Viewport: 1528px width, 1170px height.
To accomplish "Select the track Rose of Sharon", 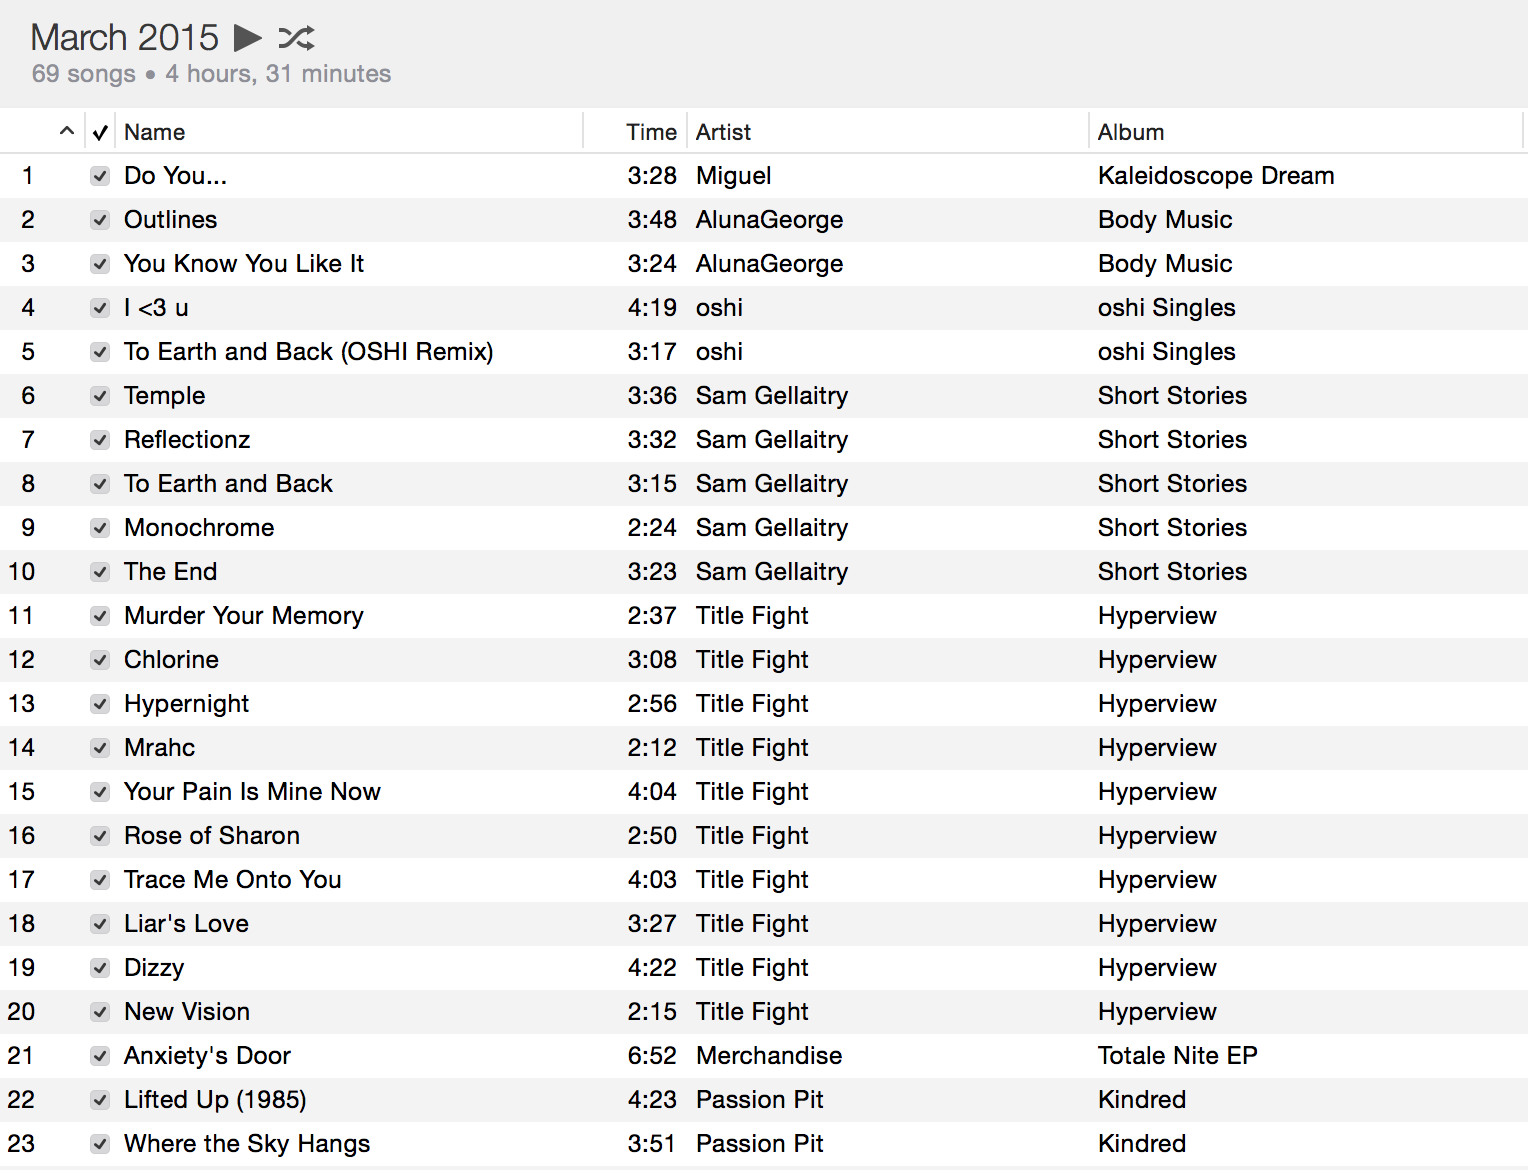I will [x=211, y=836].
